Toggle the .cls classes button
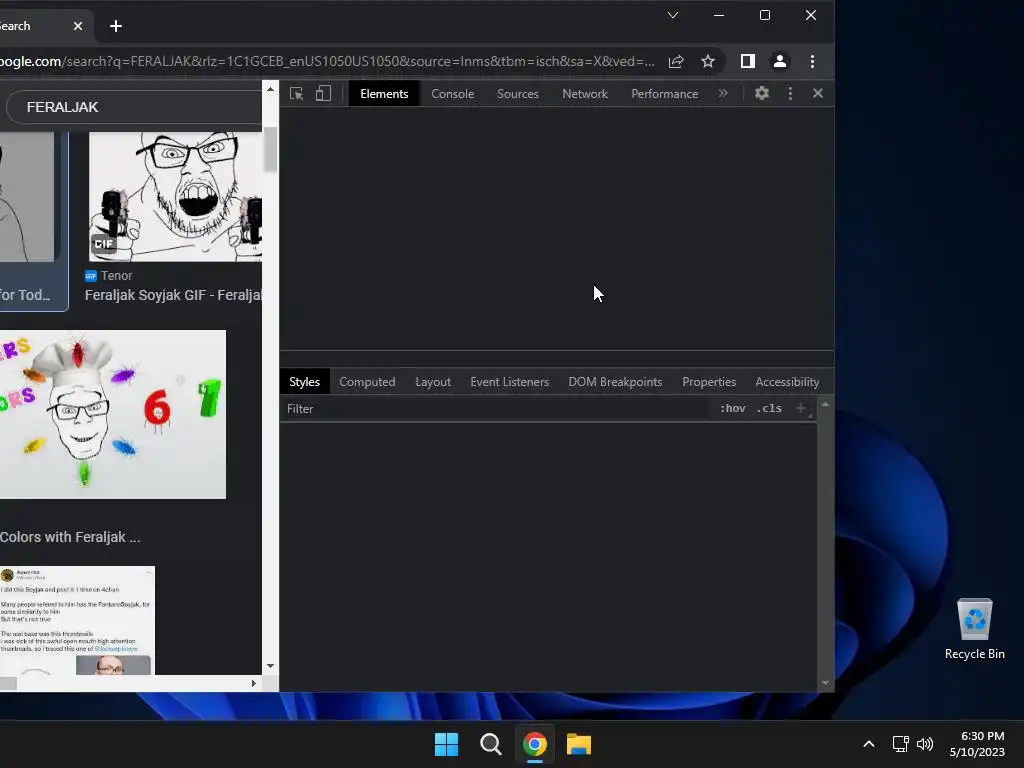The width and height of the screenshot is (1024, 768). pyautogui.click(x=769, y=408)
